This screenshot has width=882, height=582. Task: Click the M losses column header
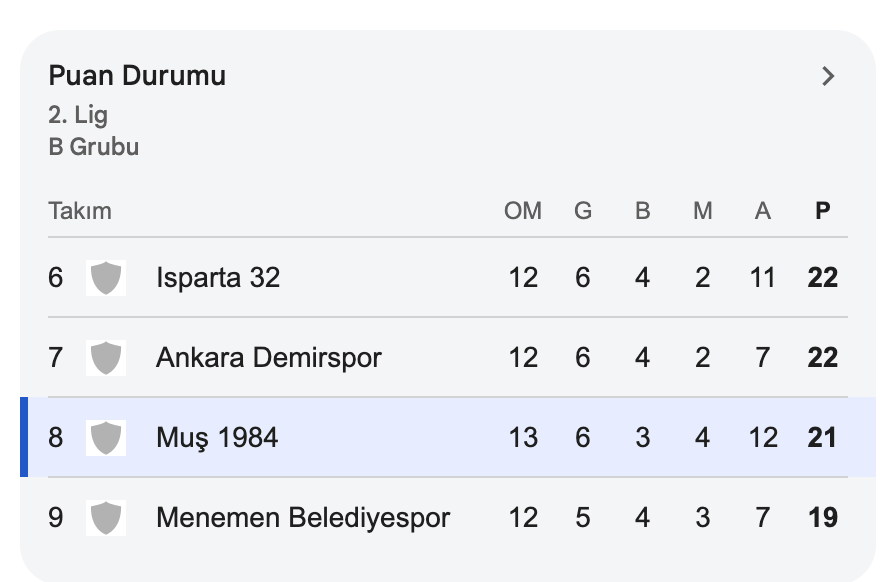pyautogui.click(x=703, y=211)
